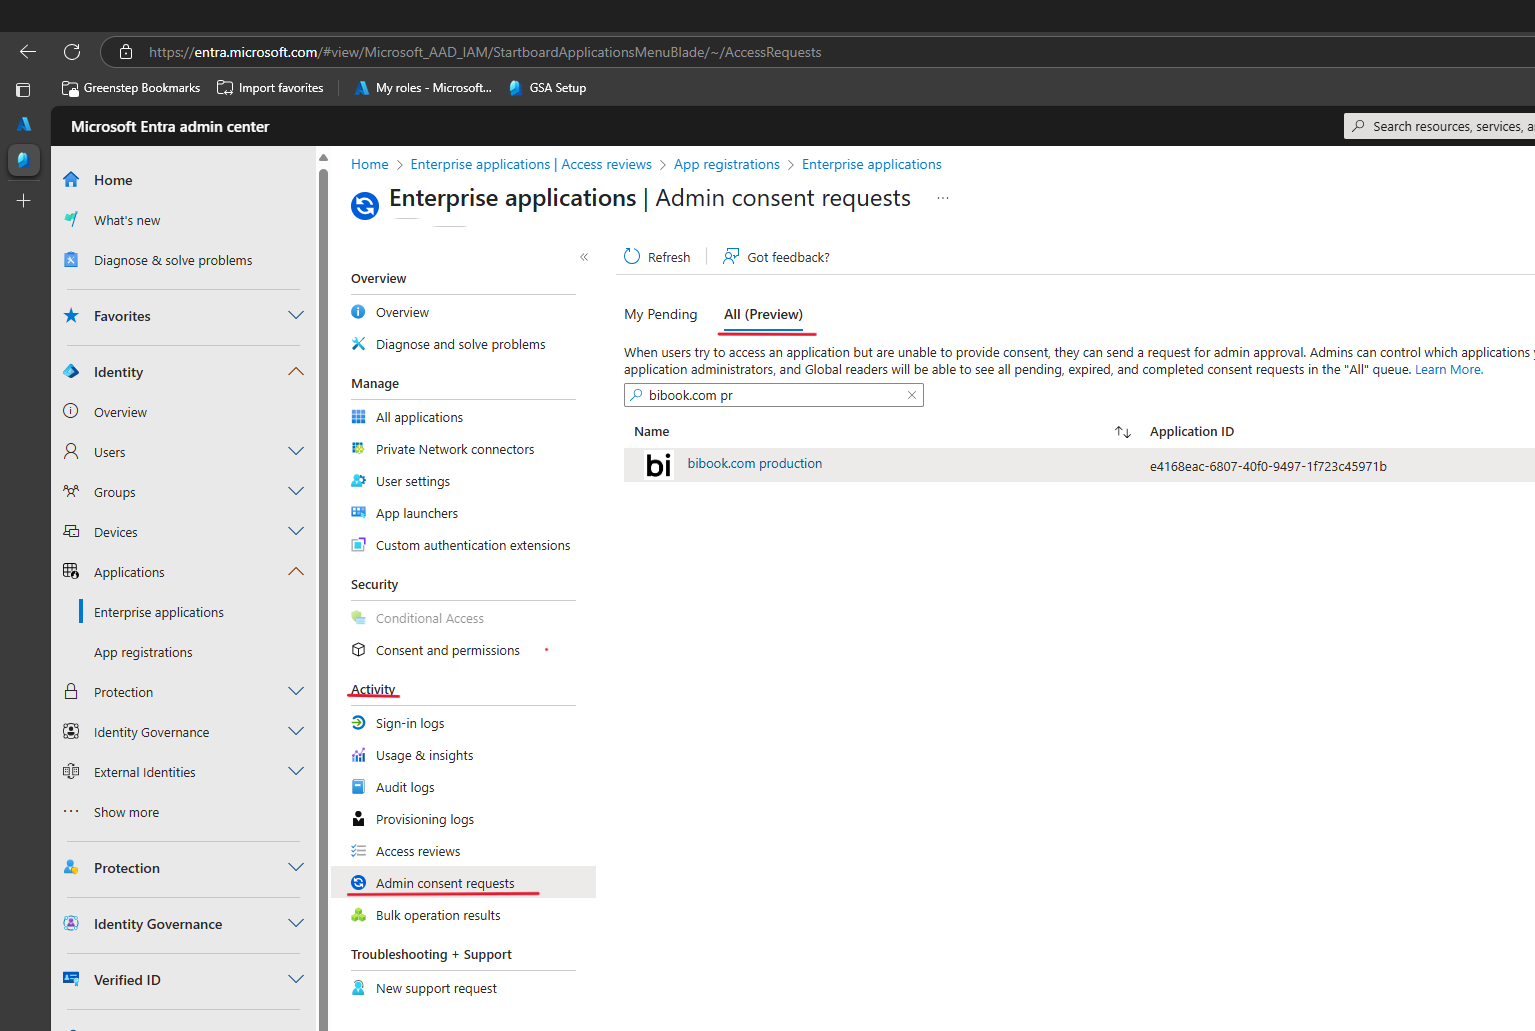Click the bibook.com production app logo

point(659,465)
